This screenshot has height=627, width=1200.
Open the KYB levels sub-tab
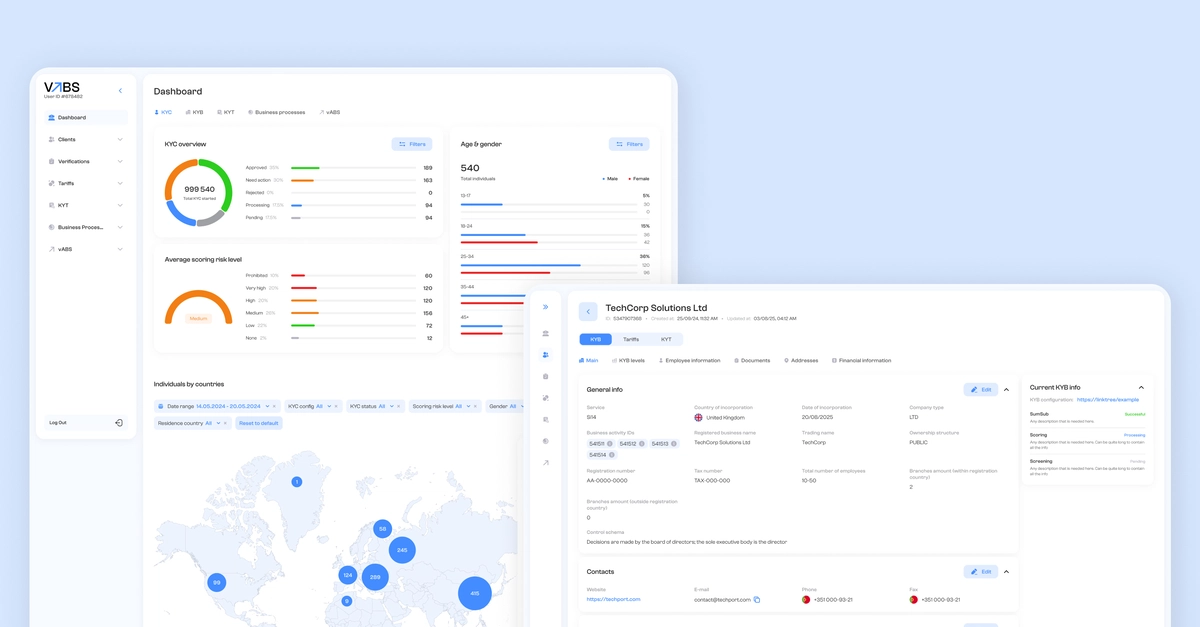[627, 360]
